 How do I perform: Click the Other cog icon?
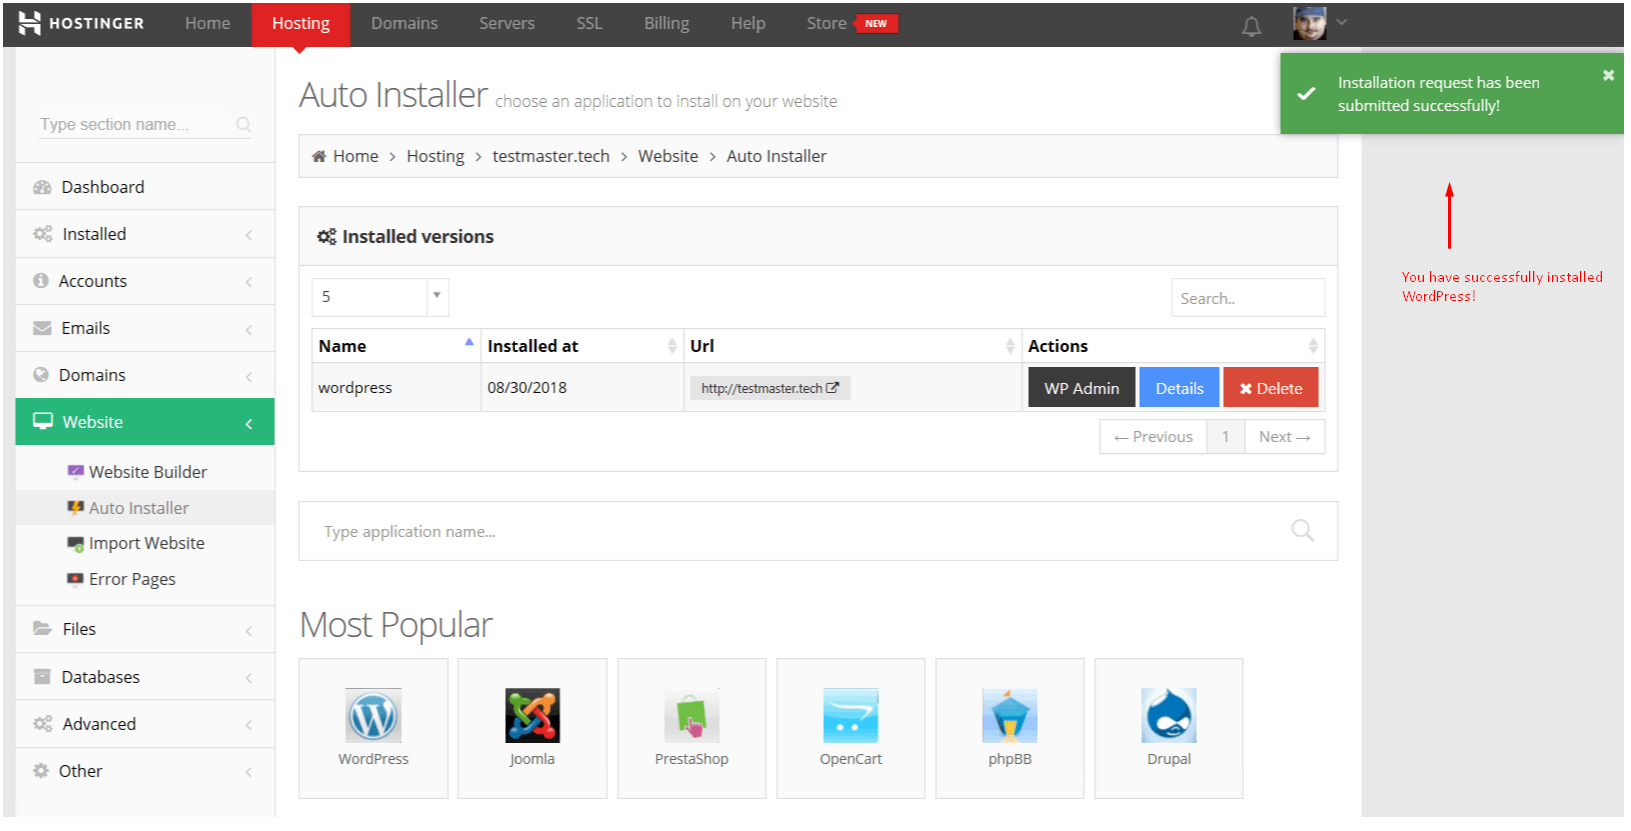[41, 770]
